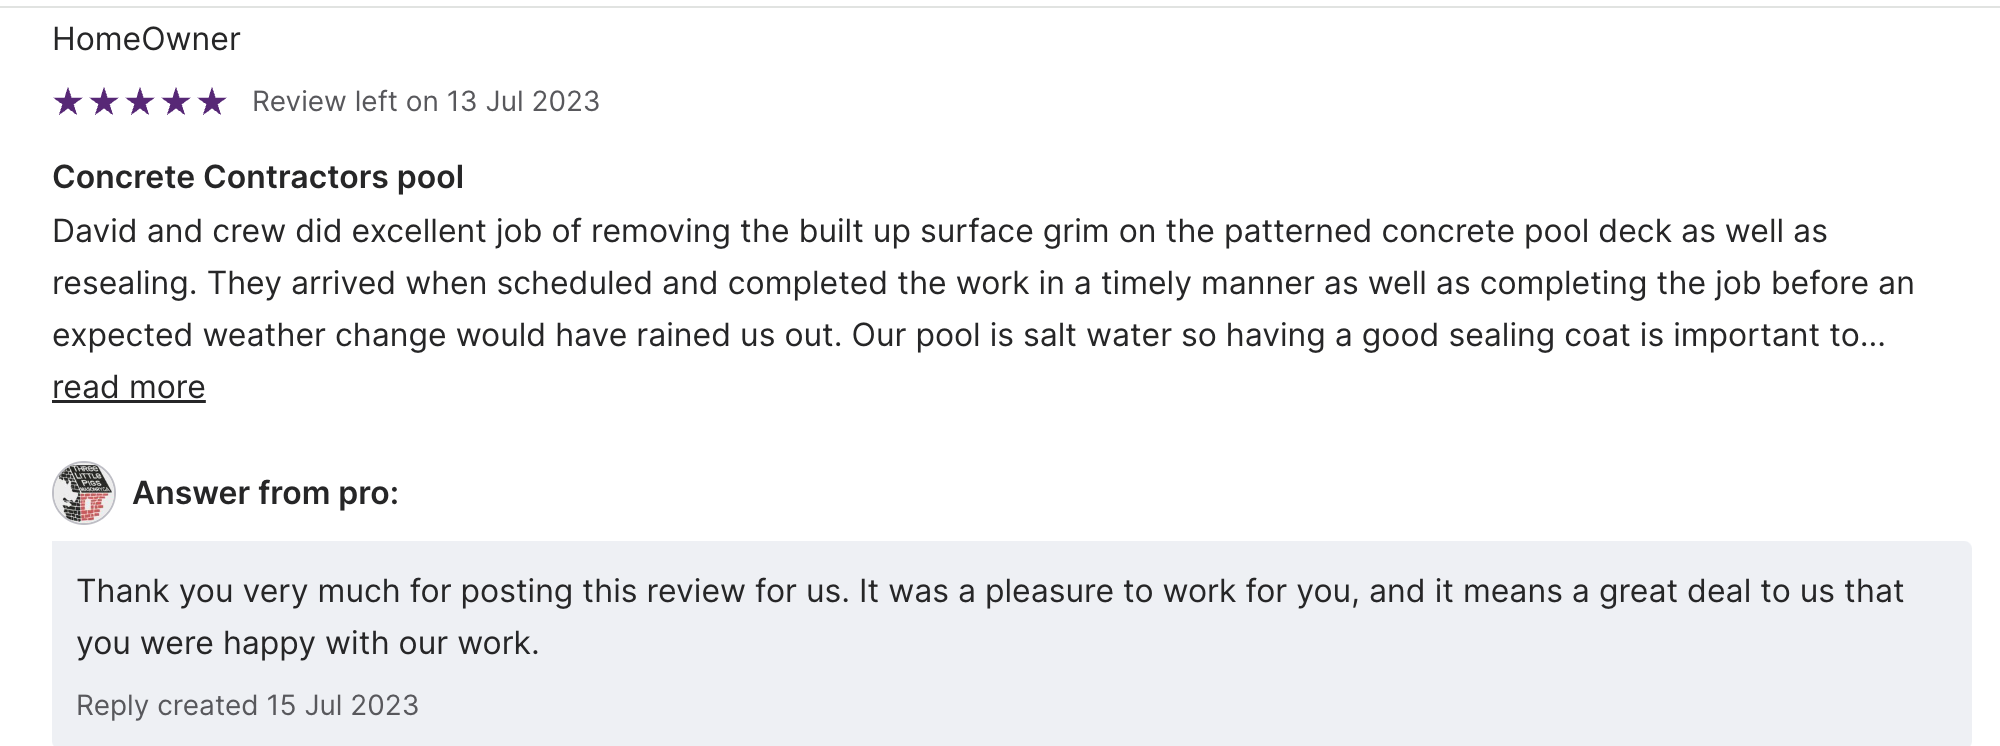
Task: Click "Review left on 13 Jul 2023"
Action: (x=425, y=101)
